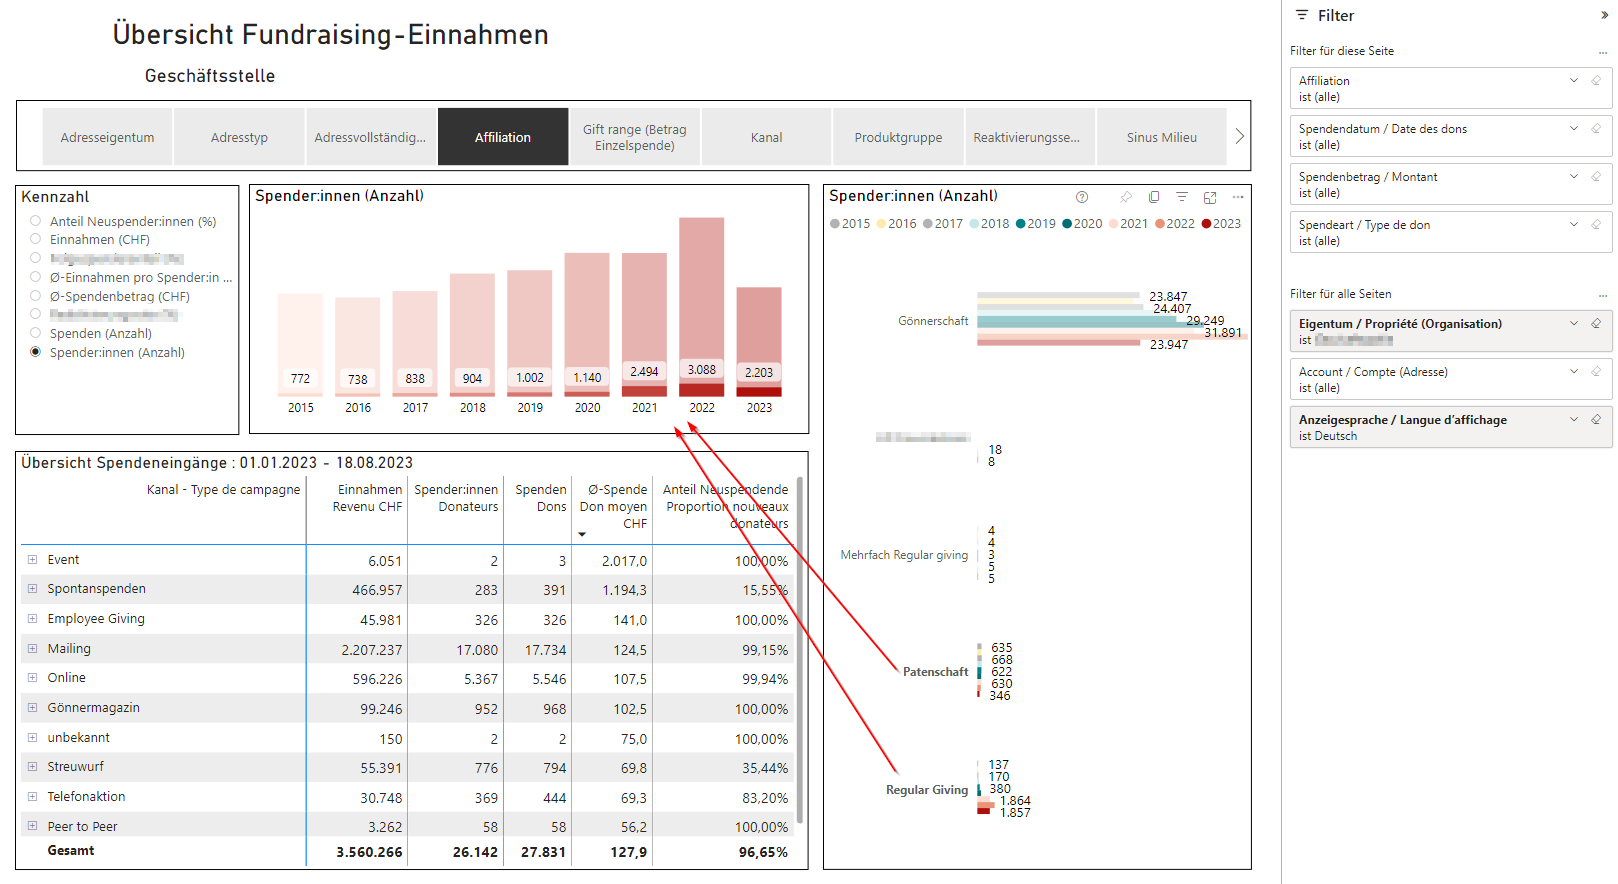Clear the Spendendatum filter with eraser

tap(1596, 128)
